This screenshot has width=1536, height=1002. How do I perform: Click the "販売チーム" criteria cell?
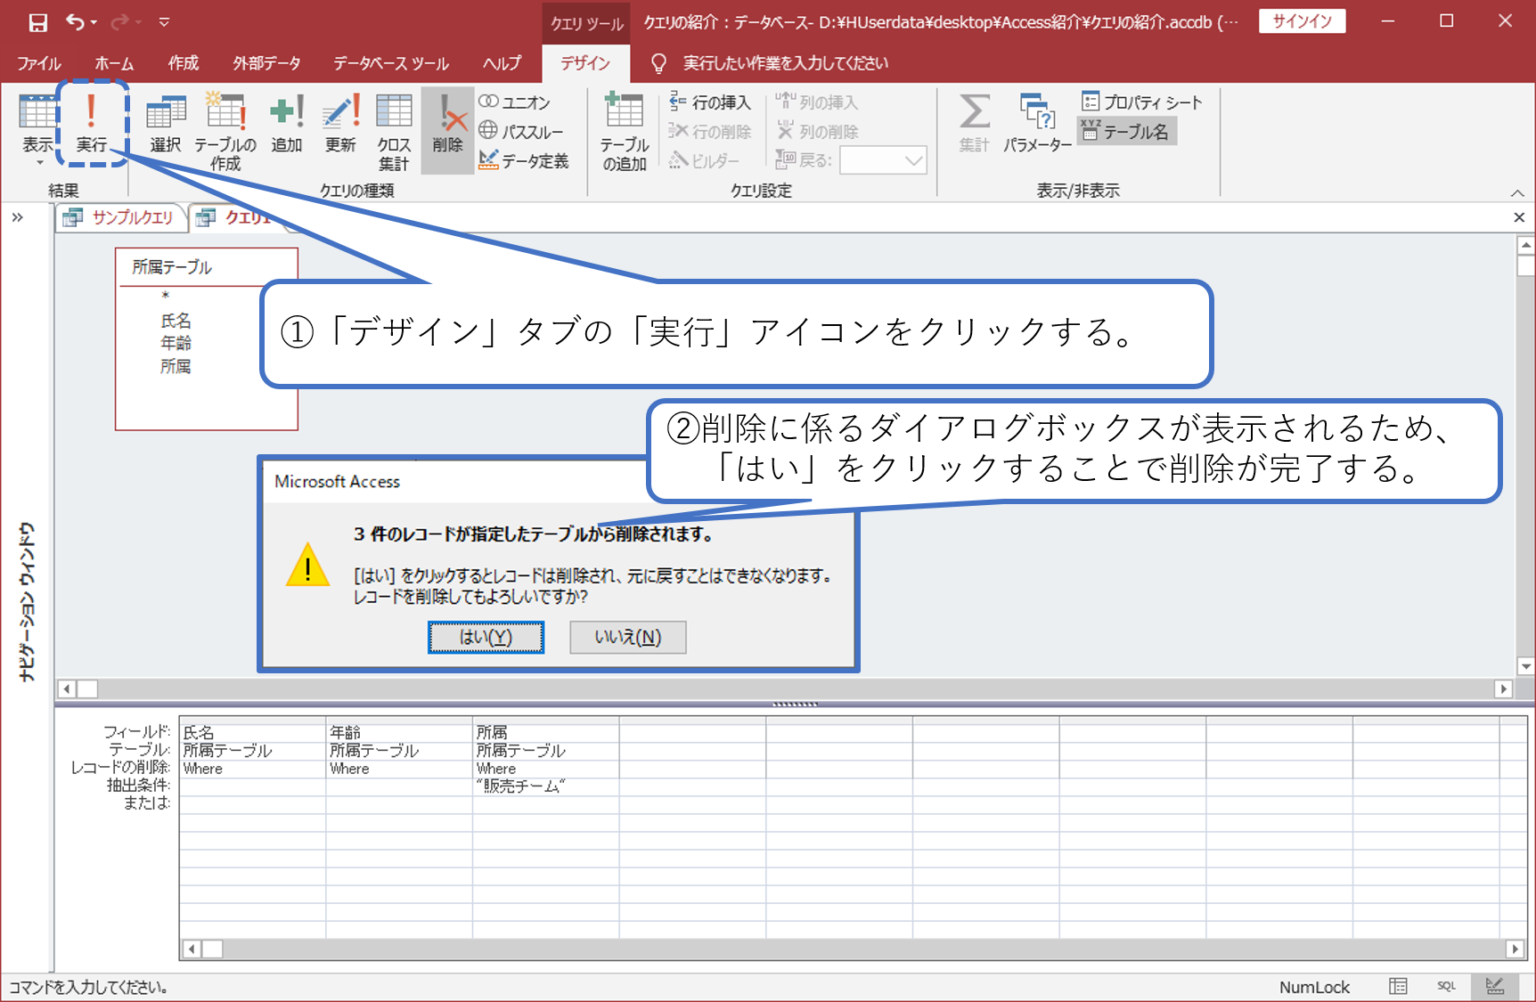546,787
